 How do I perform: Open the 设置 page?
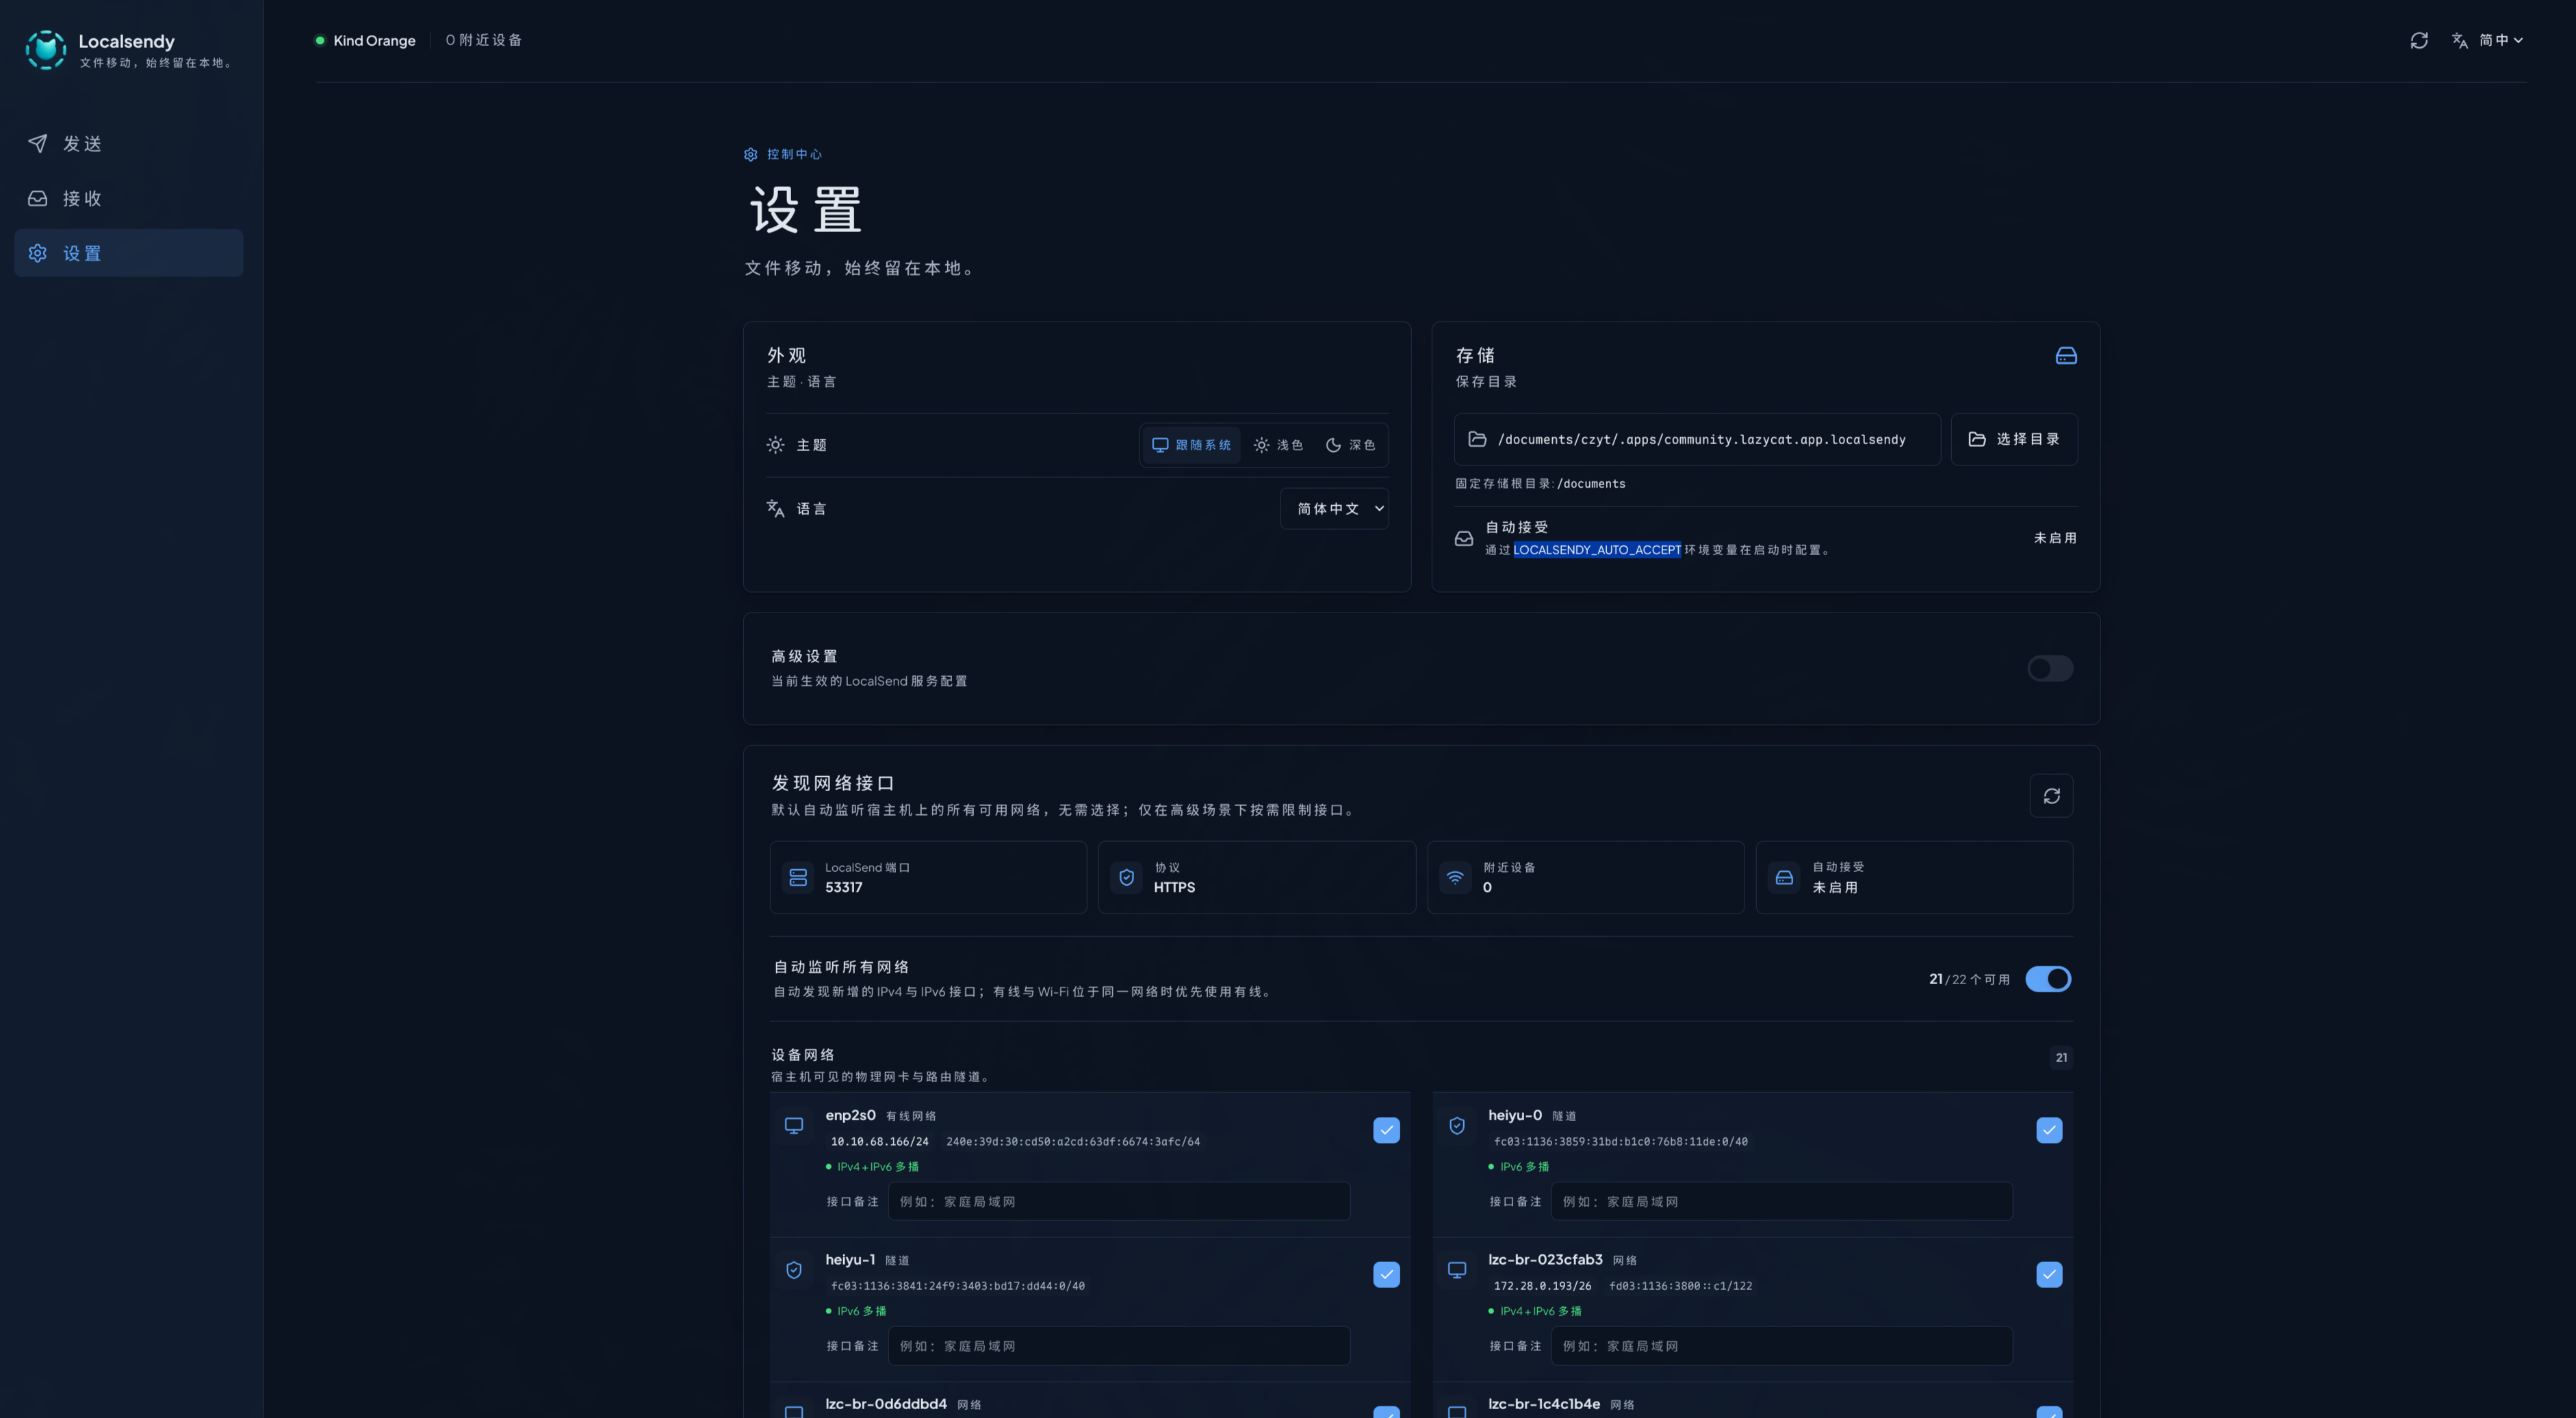point(128,253)
